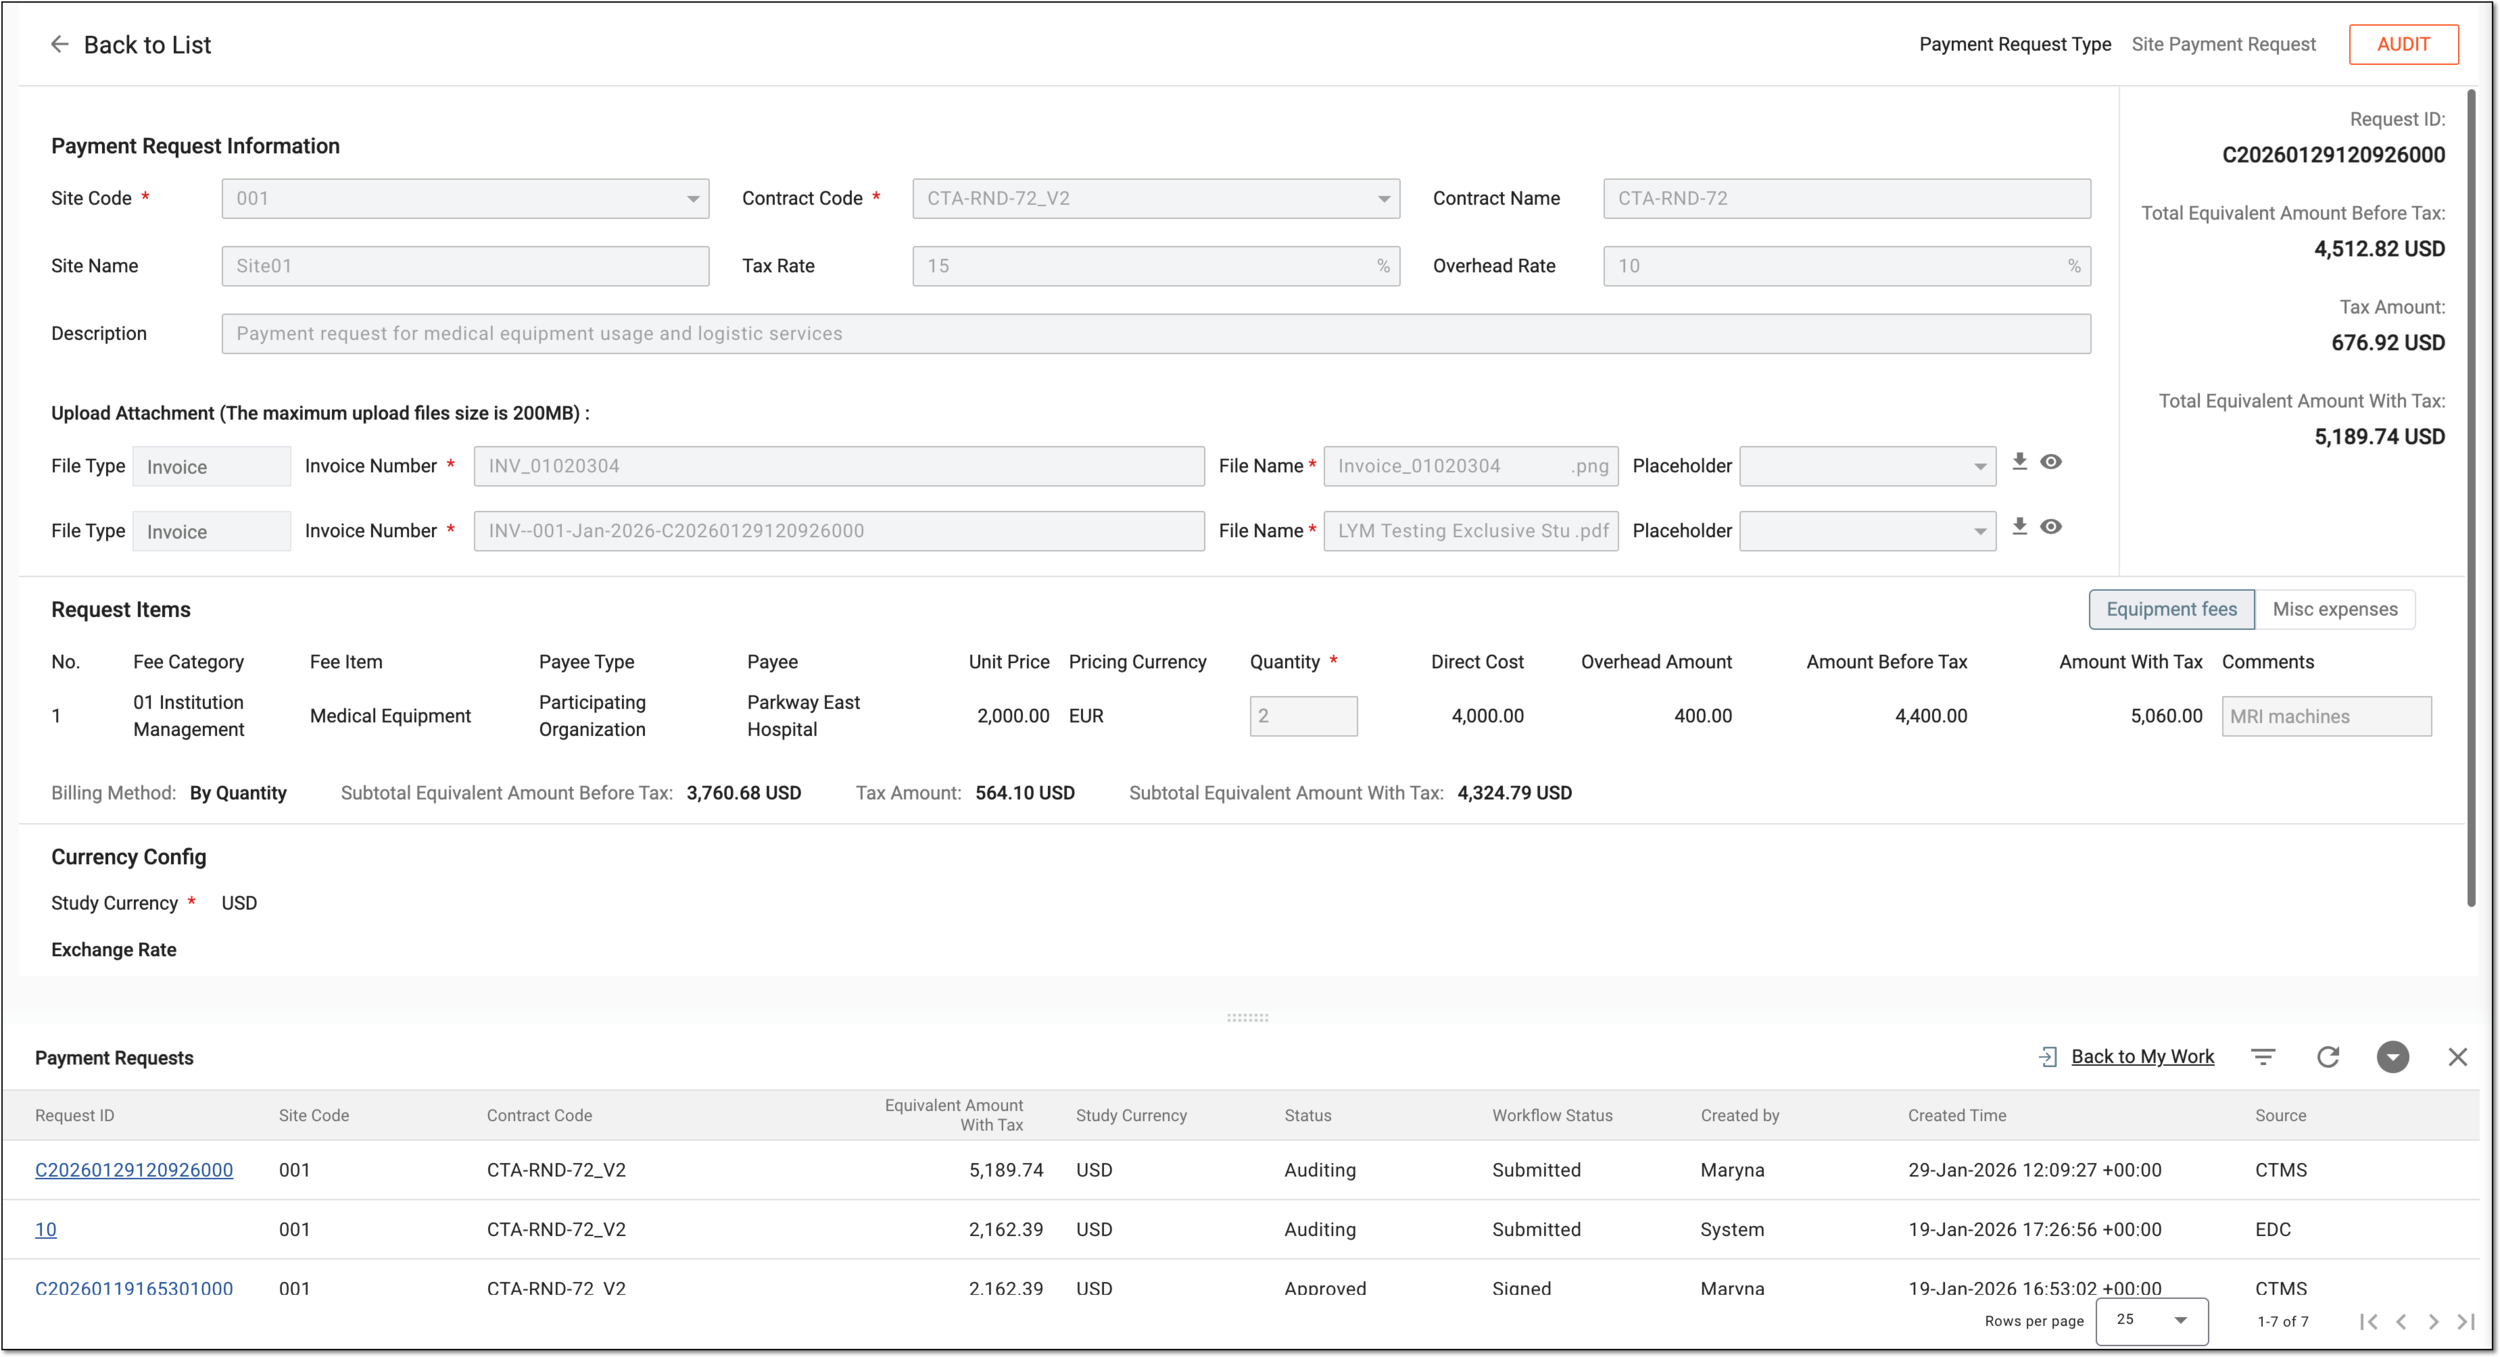
Task: Preview the Invoice_01020304 file with eye icon
Action: click(2051, 462)
